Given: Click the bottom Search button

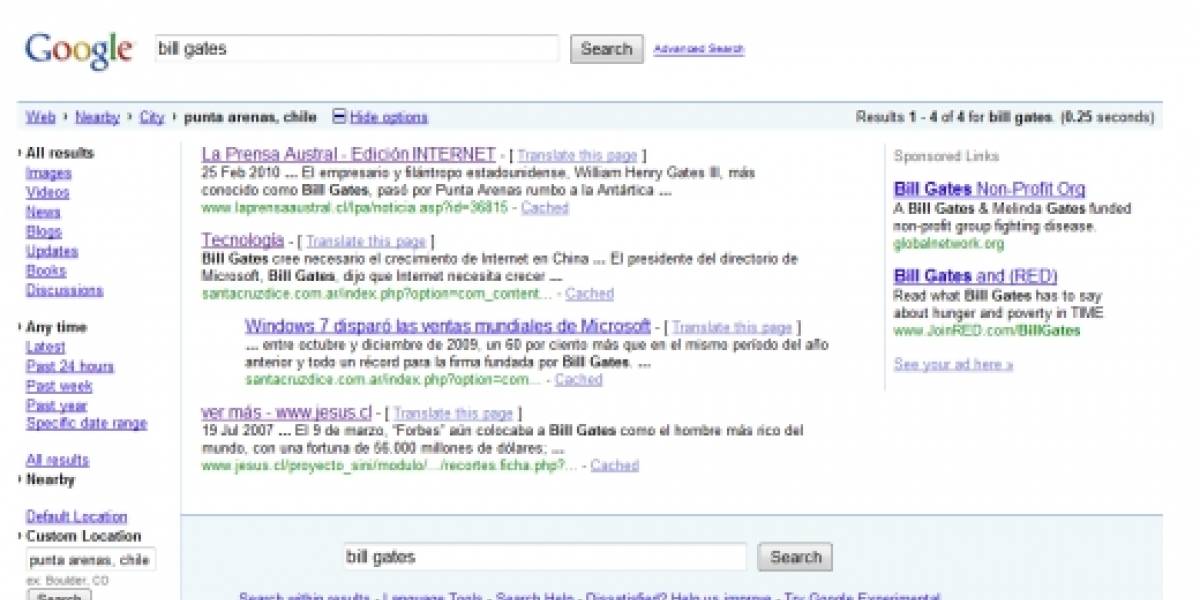Looking at the screenshot, I should (x=795, y=557).
